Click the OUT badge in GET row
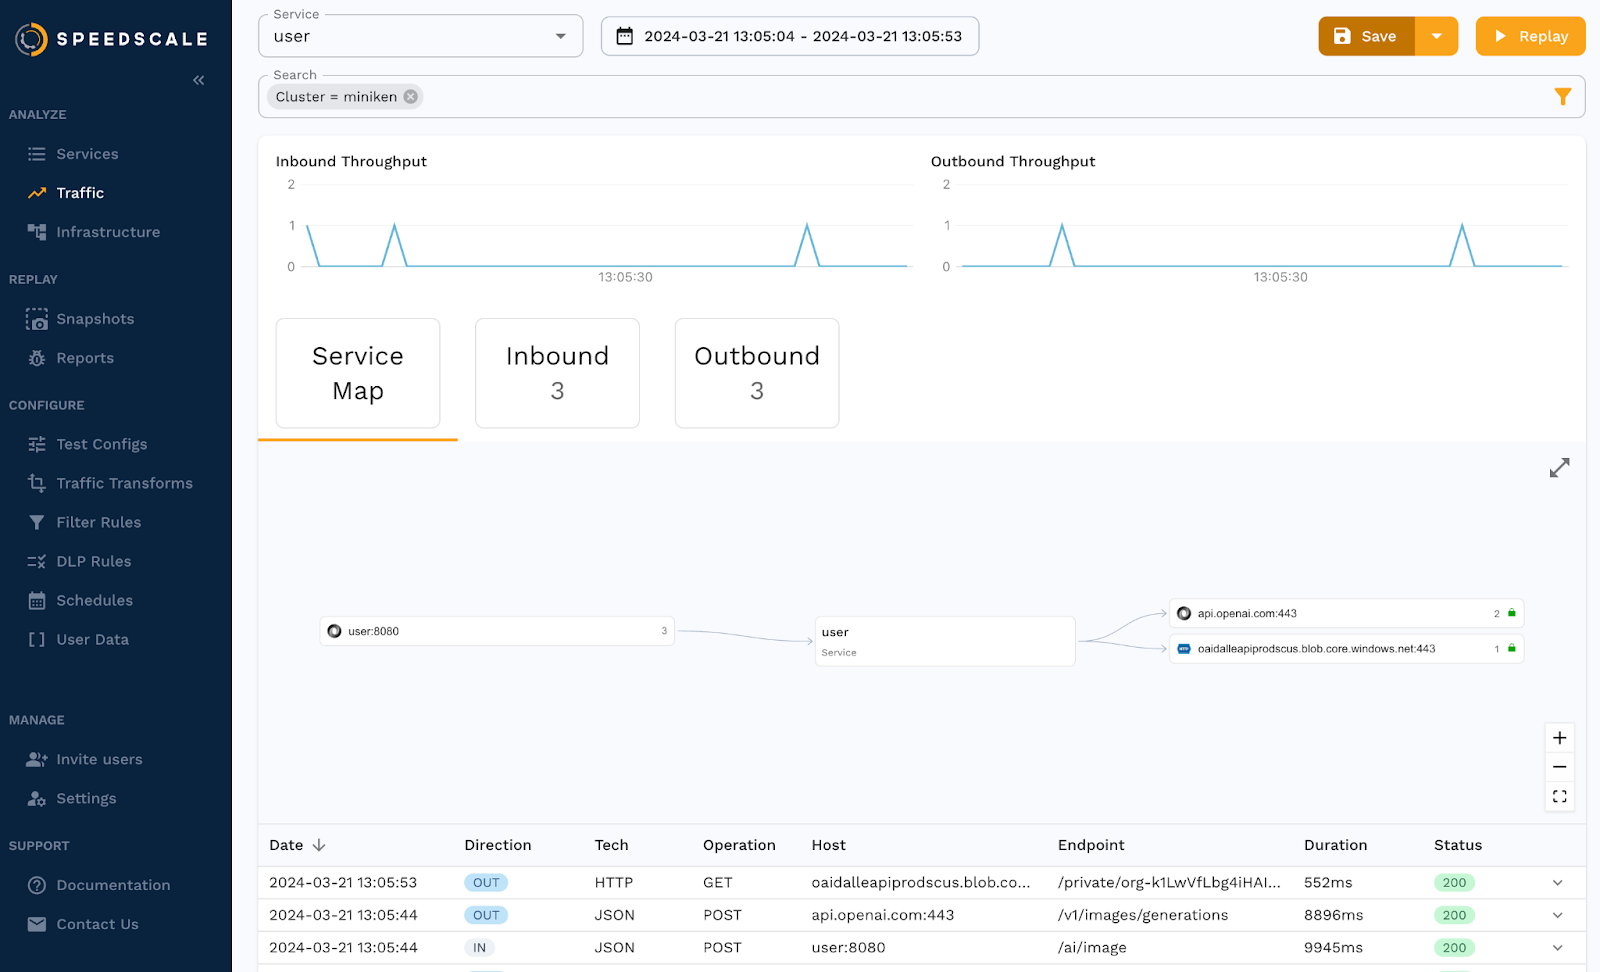Screen dimensions: 1600x972 tap(486, 883)
